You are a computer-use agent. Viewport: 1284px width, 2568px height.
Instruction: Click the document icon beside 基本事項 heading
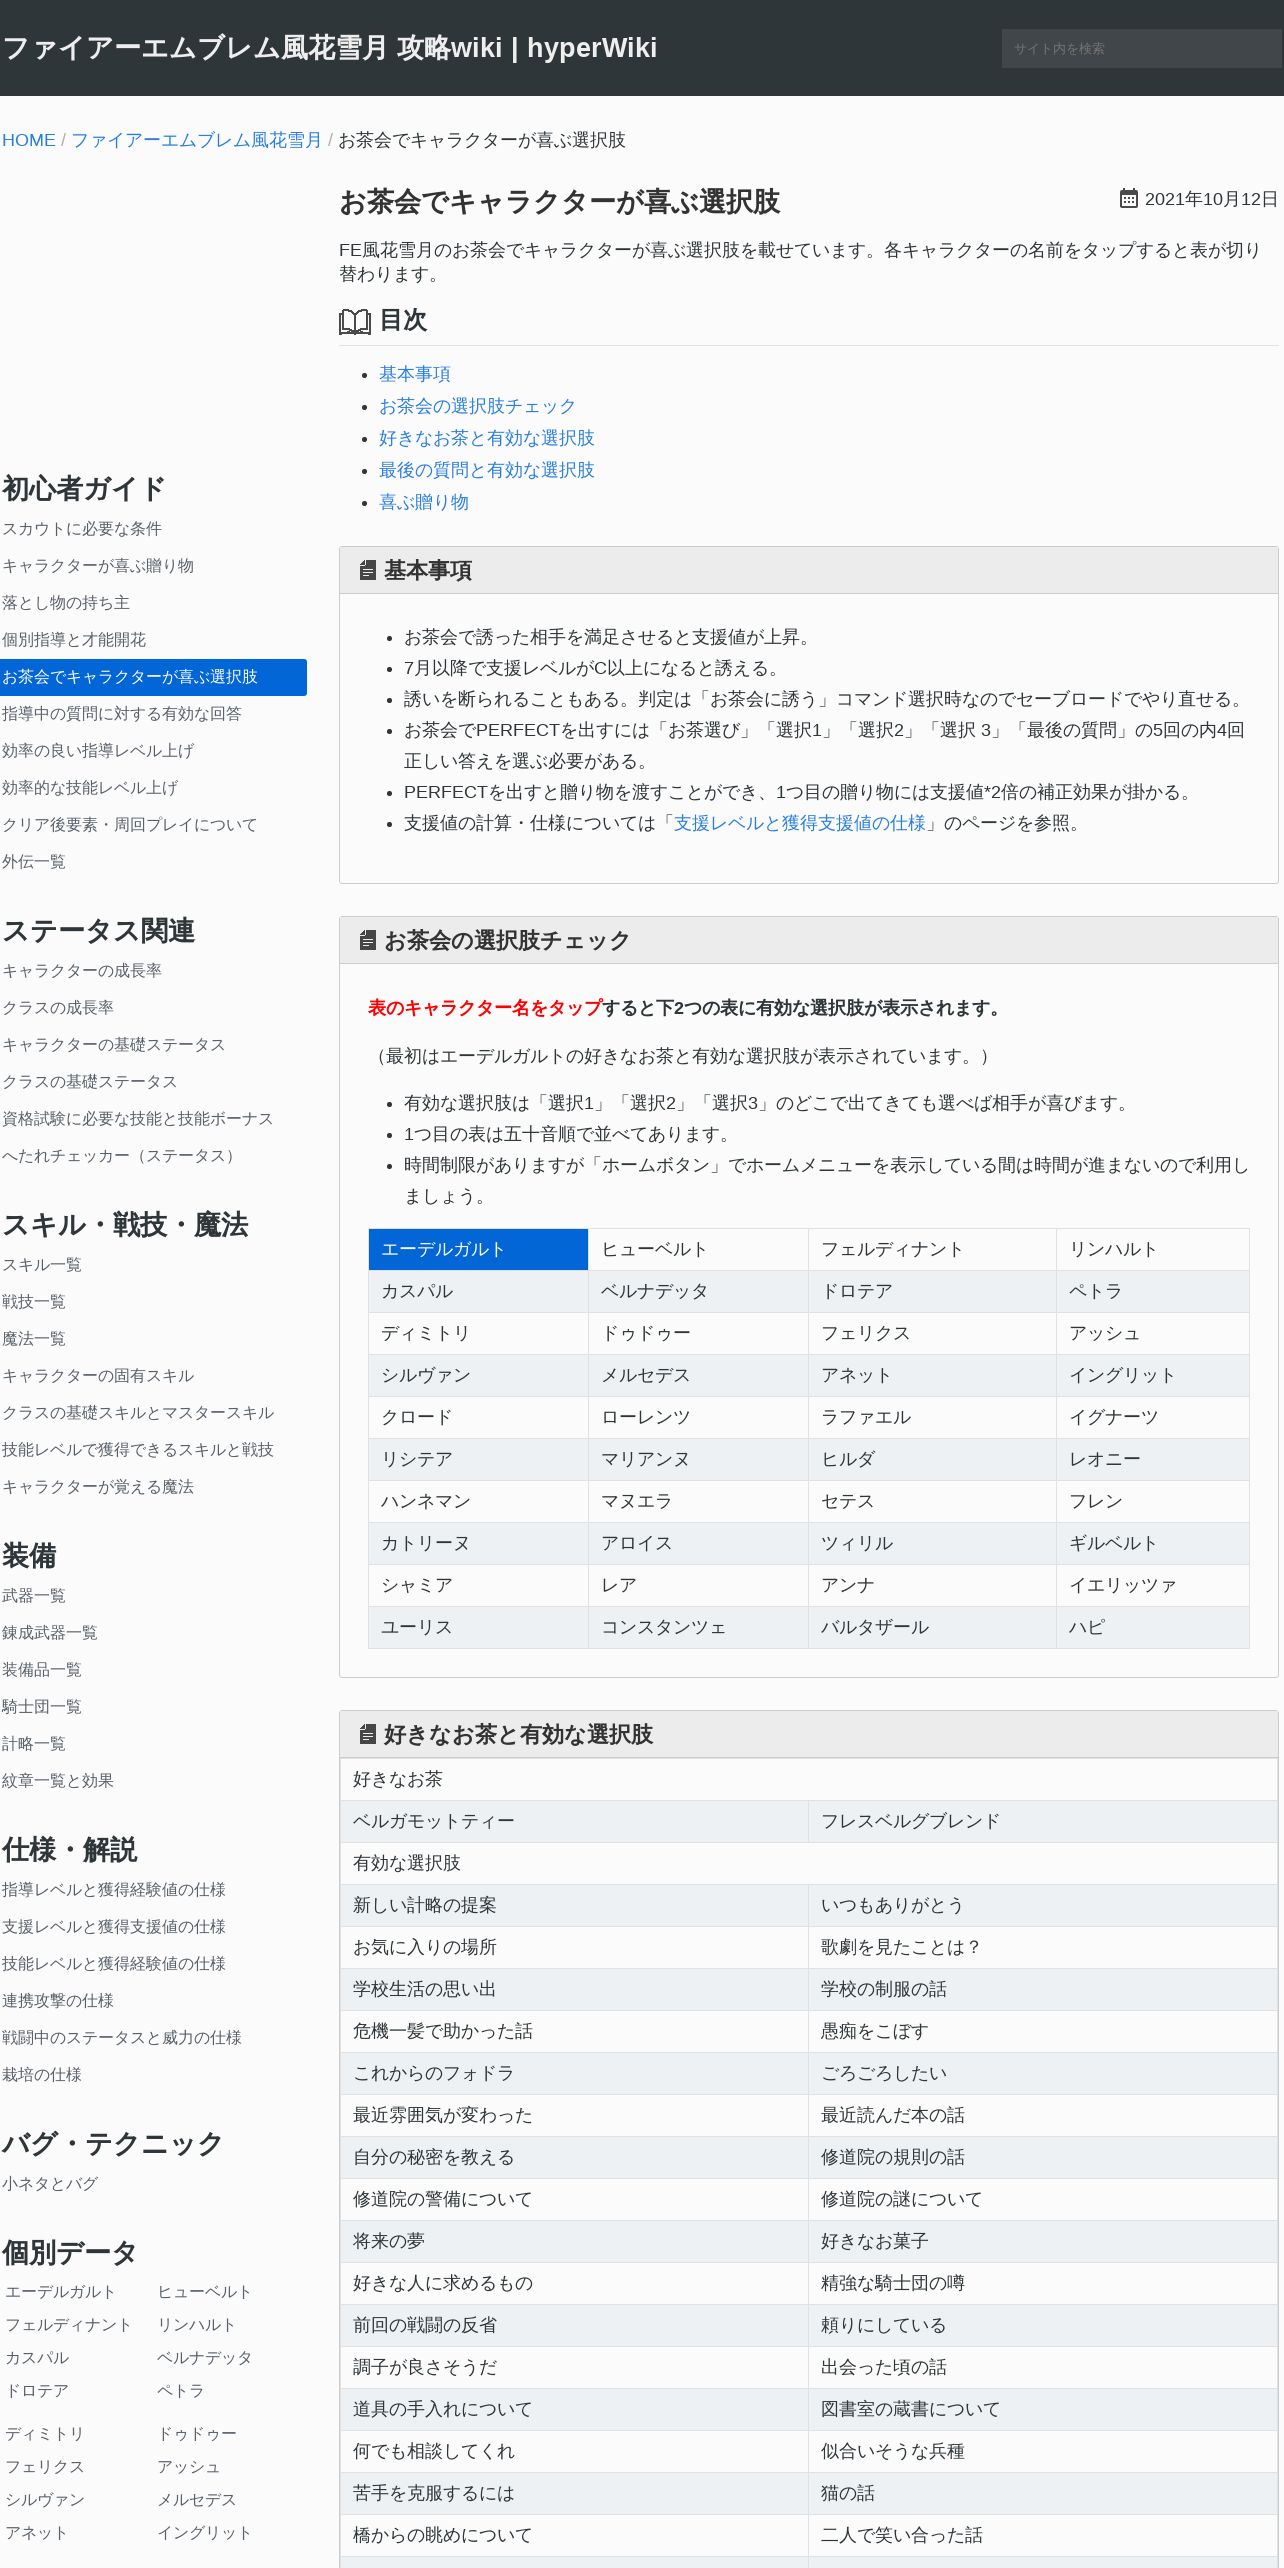point(367,571)
